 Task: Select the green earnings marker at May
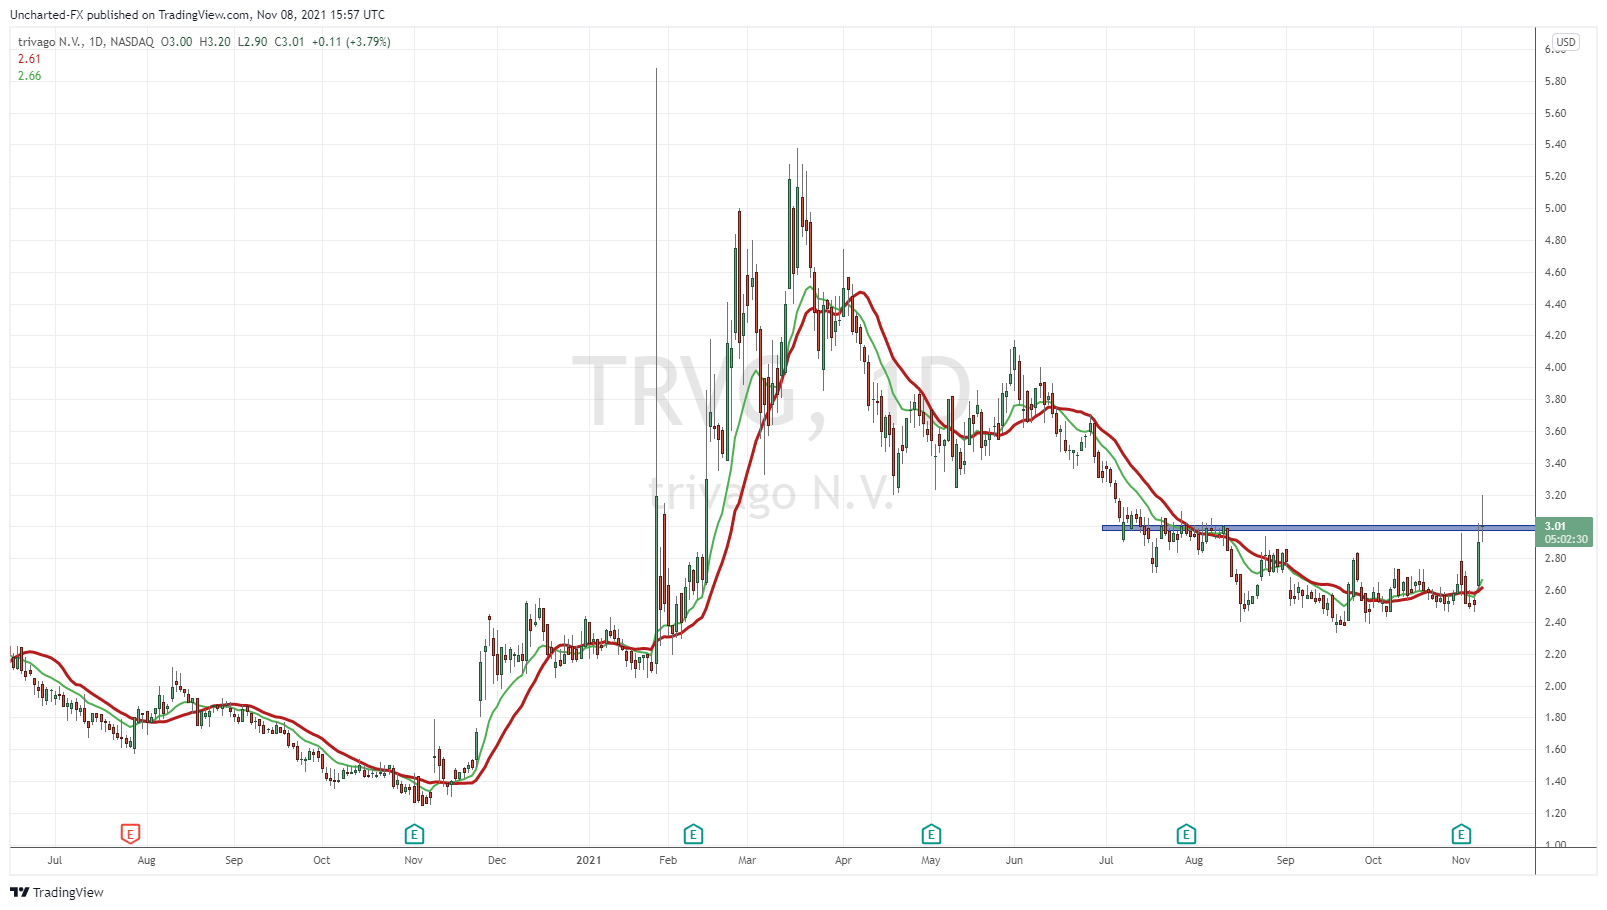click(931, 834)
